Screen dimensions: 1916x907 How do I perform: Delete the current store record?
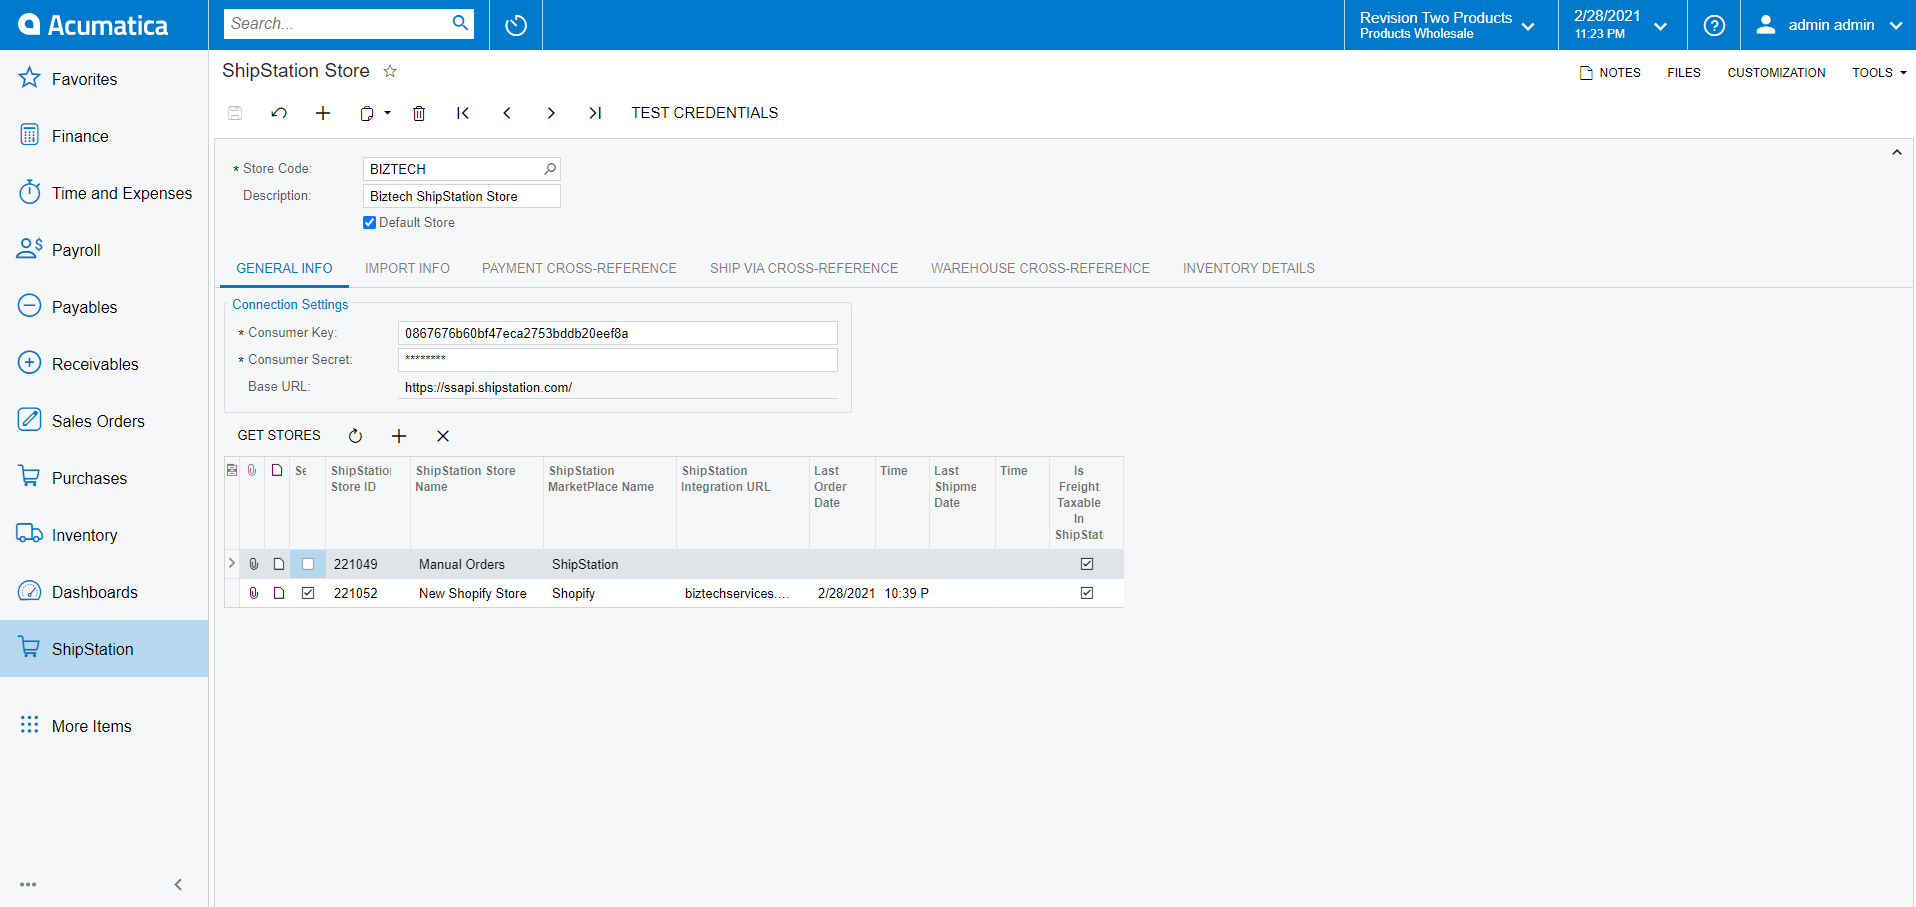pyautogui.click(x=419, y=113)
